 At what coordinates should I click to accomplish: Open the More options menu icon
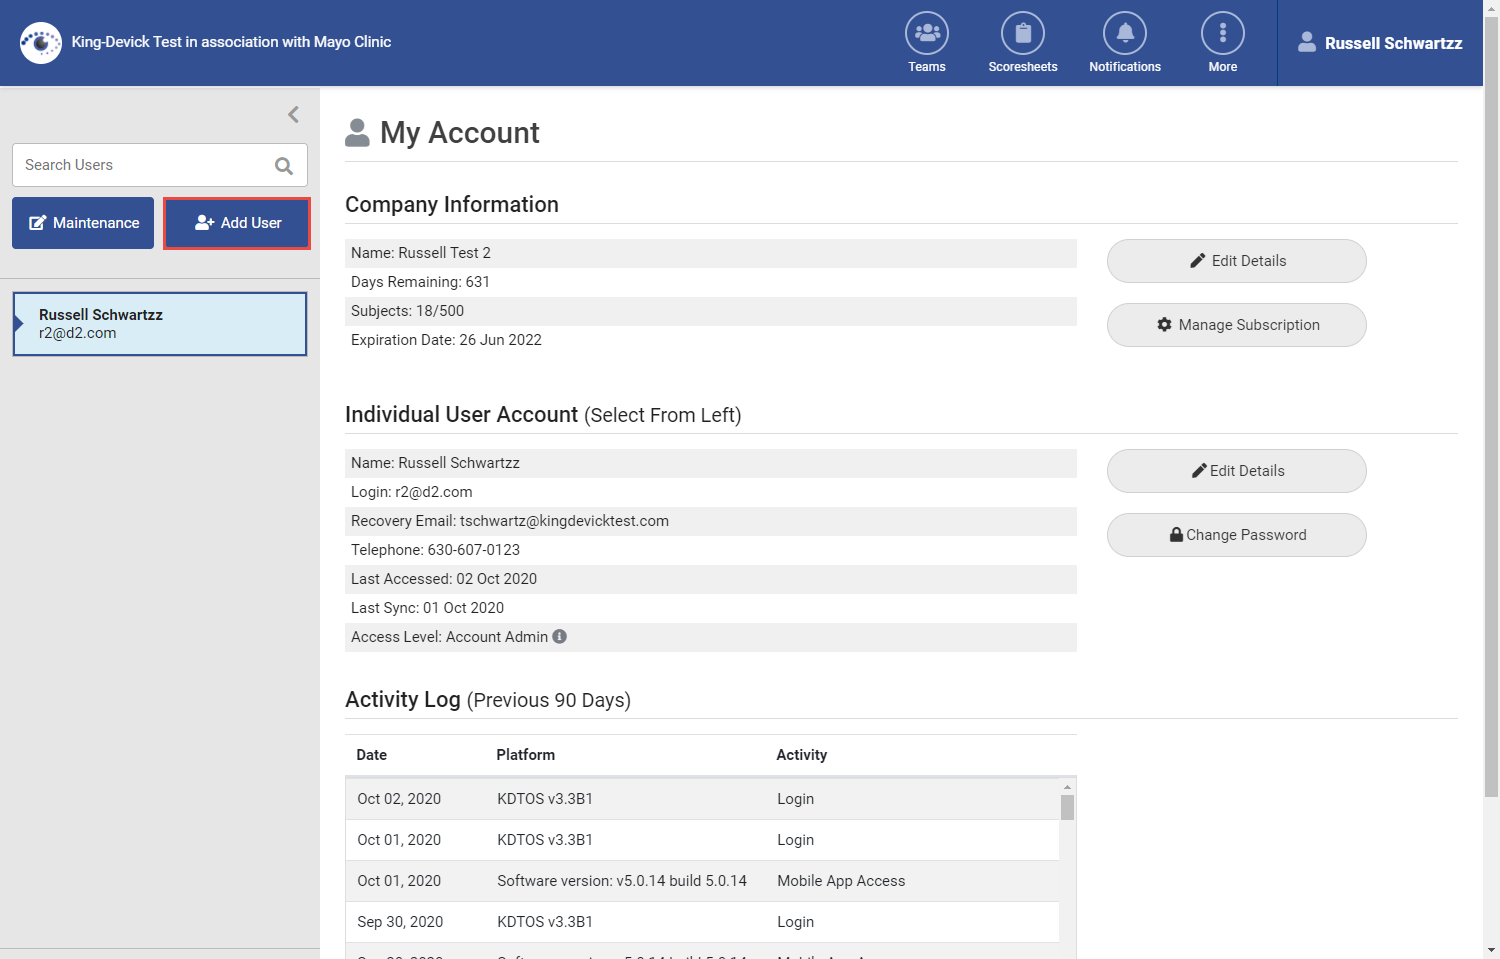1222,34
